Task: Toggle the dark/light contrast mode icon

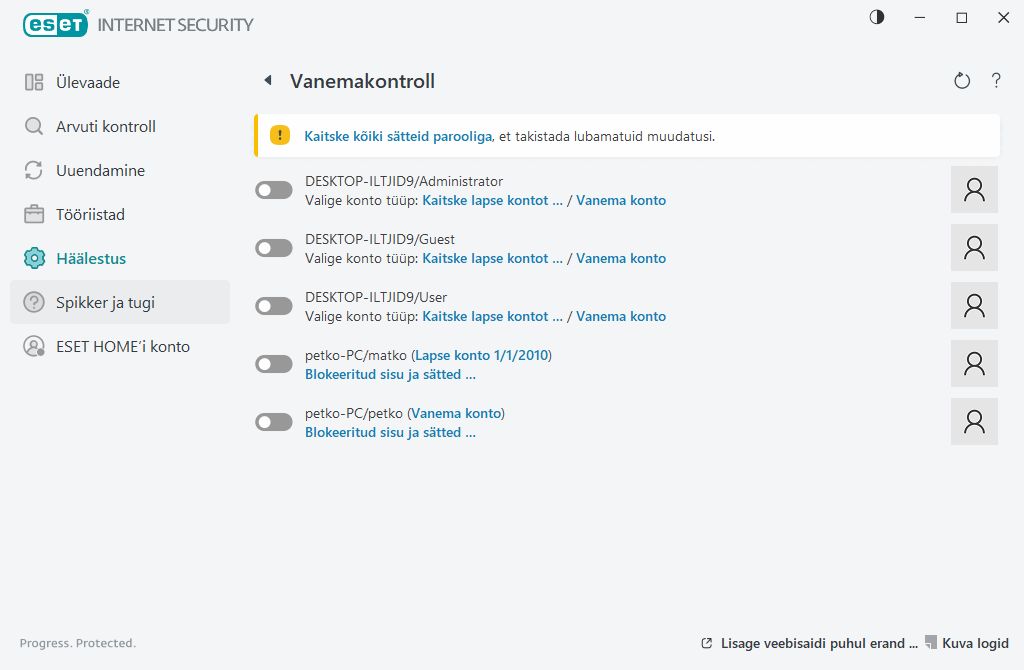Action: coord(877,17)
